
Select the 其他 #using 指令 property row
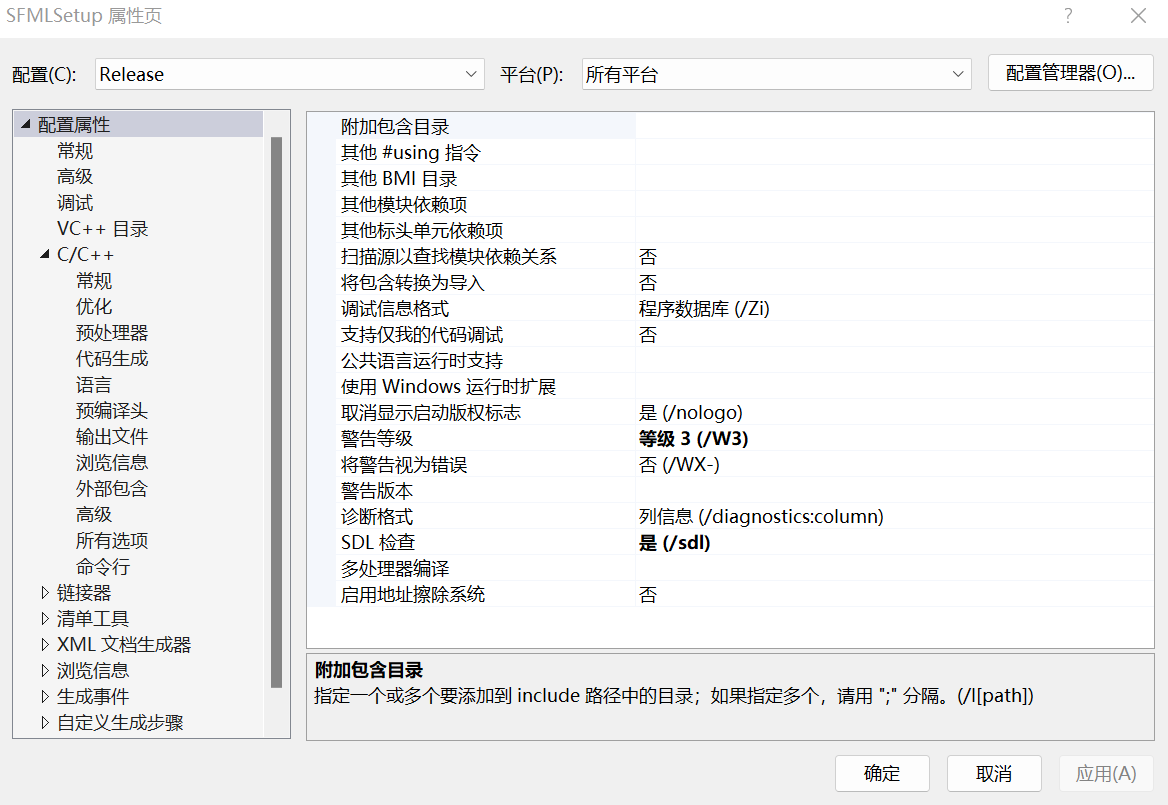[730, 153]
